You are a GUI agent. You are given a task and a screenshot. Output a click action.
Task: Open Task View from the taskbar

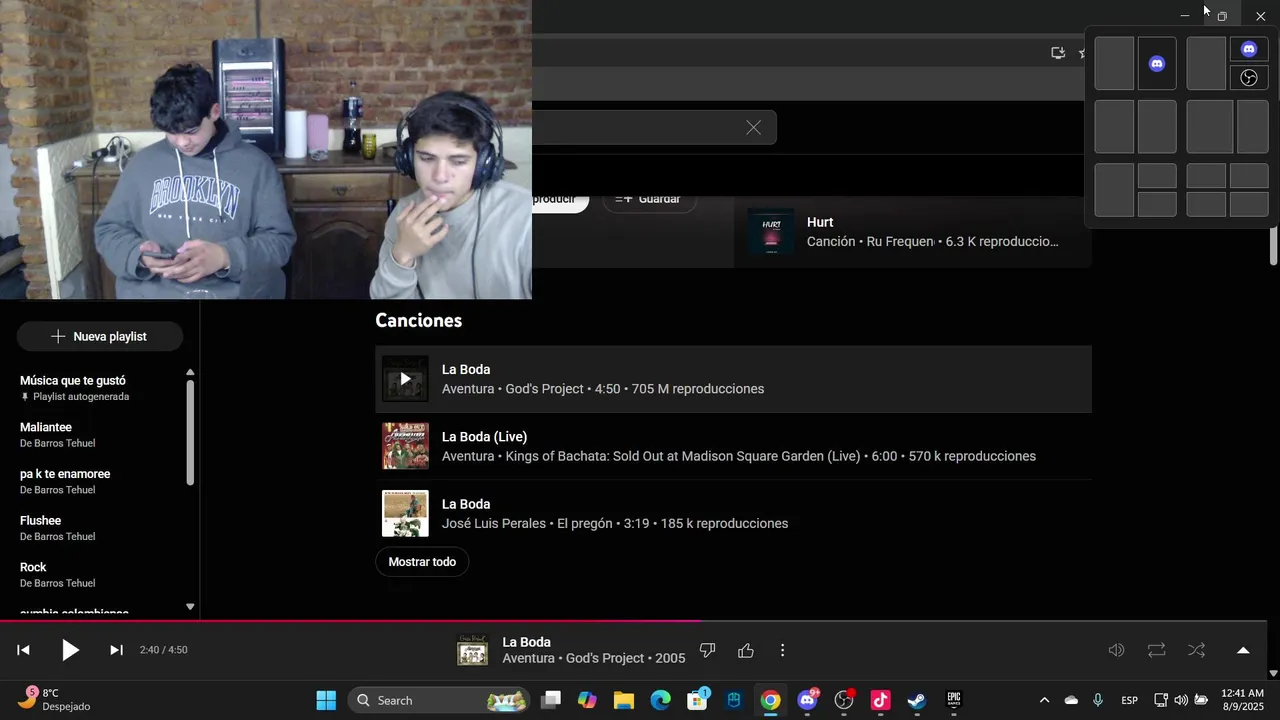(x=551, y=700)
